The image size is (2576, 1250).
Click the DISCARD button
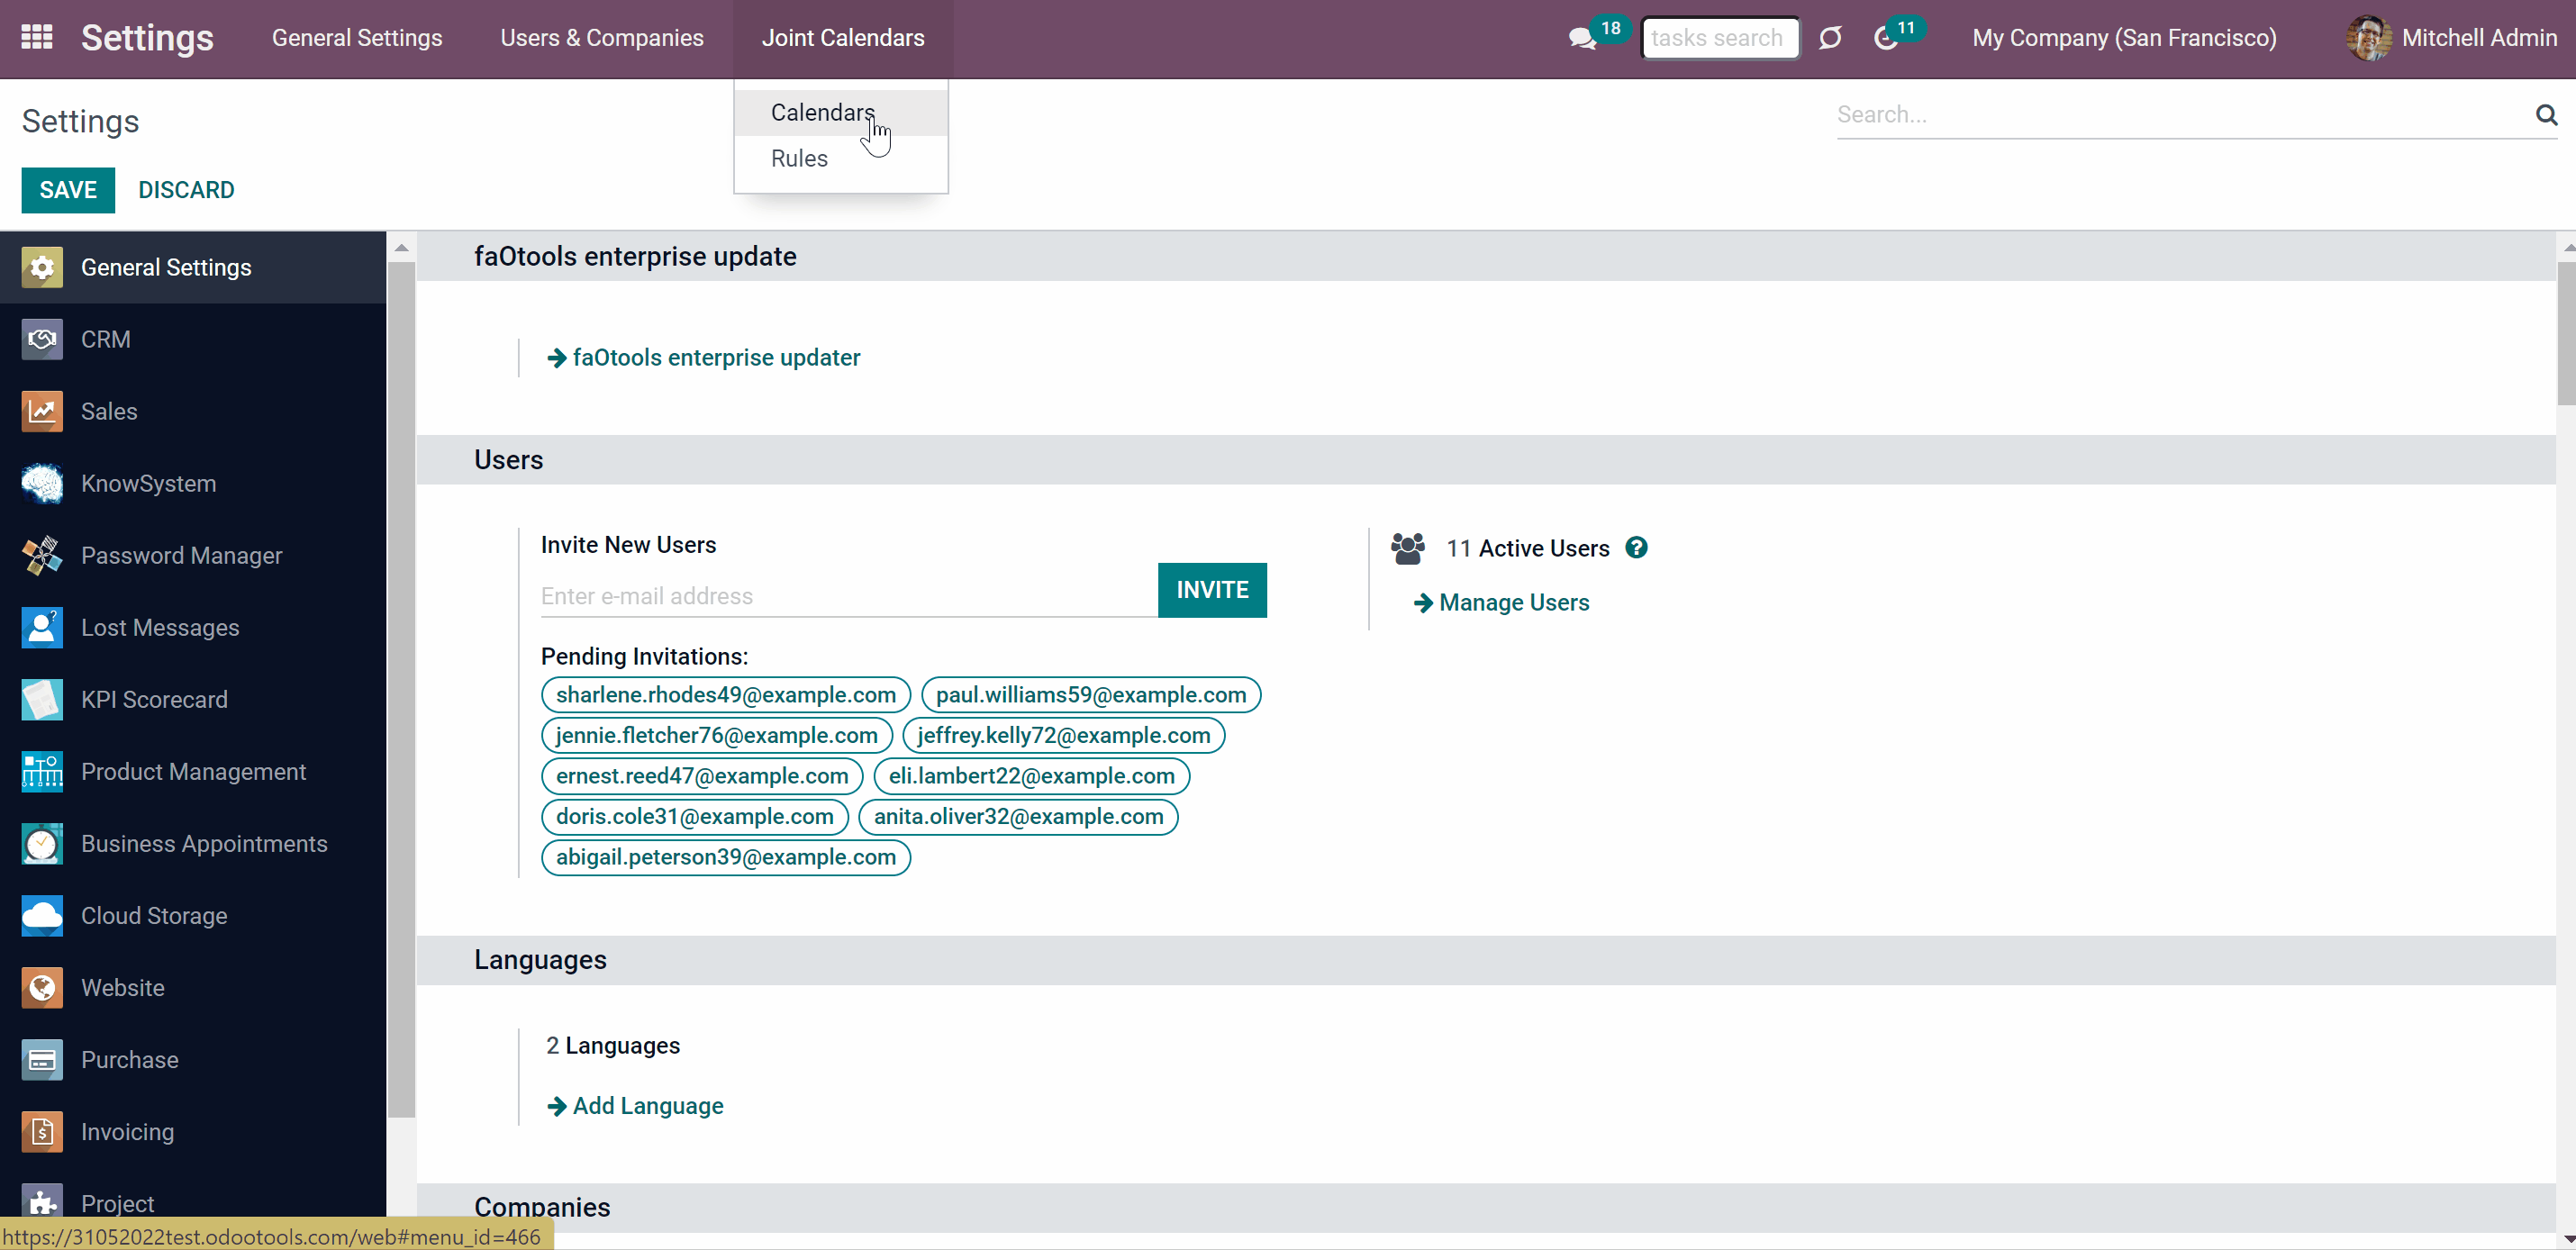pyautogui.click(x=186, y=190)
